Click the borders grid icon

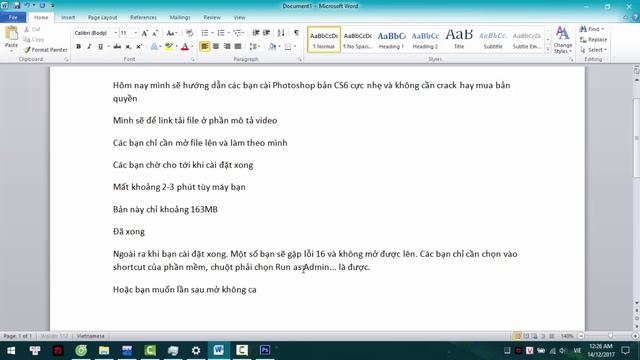tap(288, 47)
